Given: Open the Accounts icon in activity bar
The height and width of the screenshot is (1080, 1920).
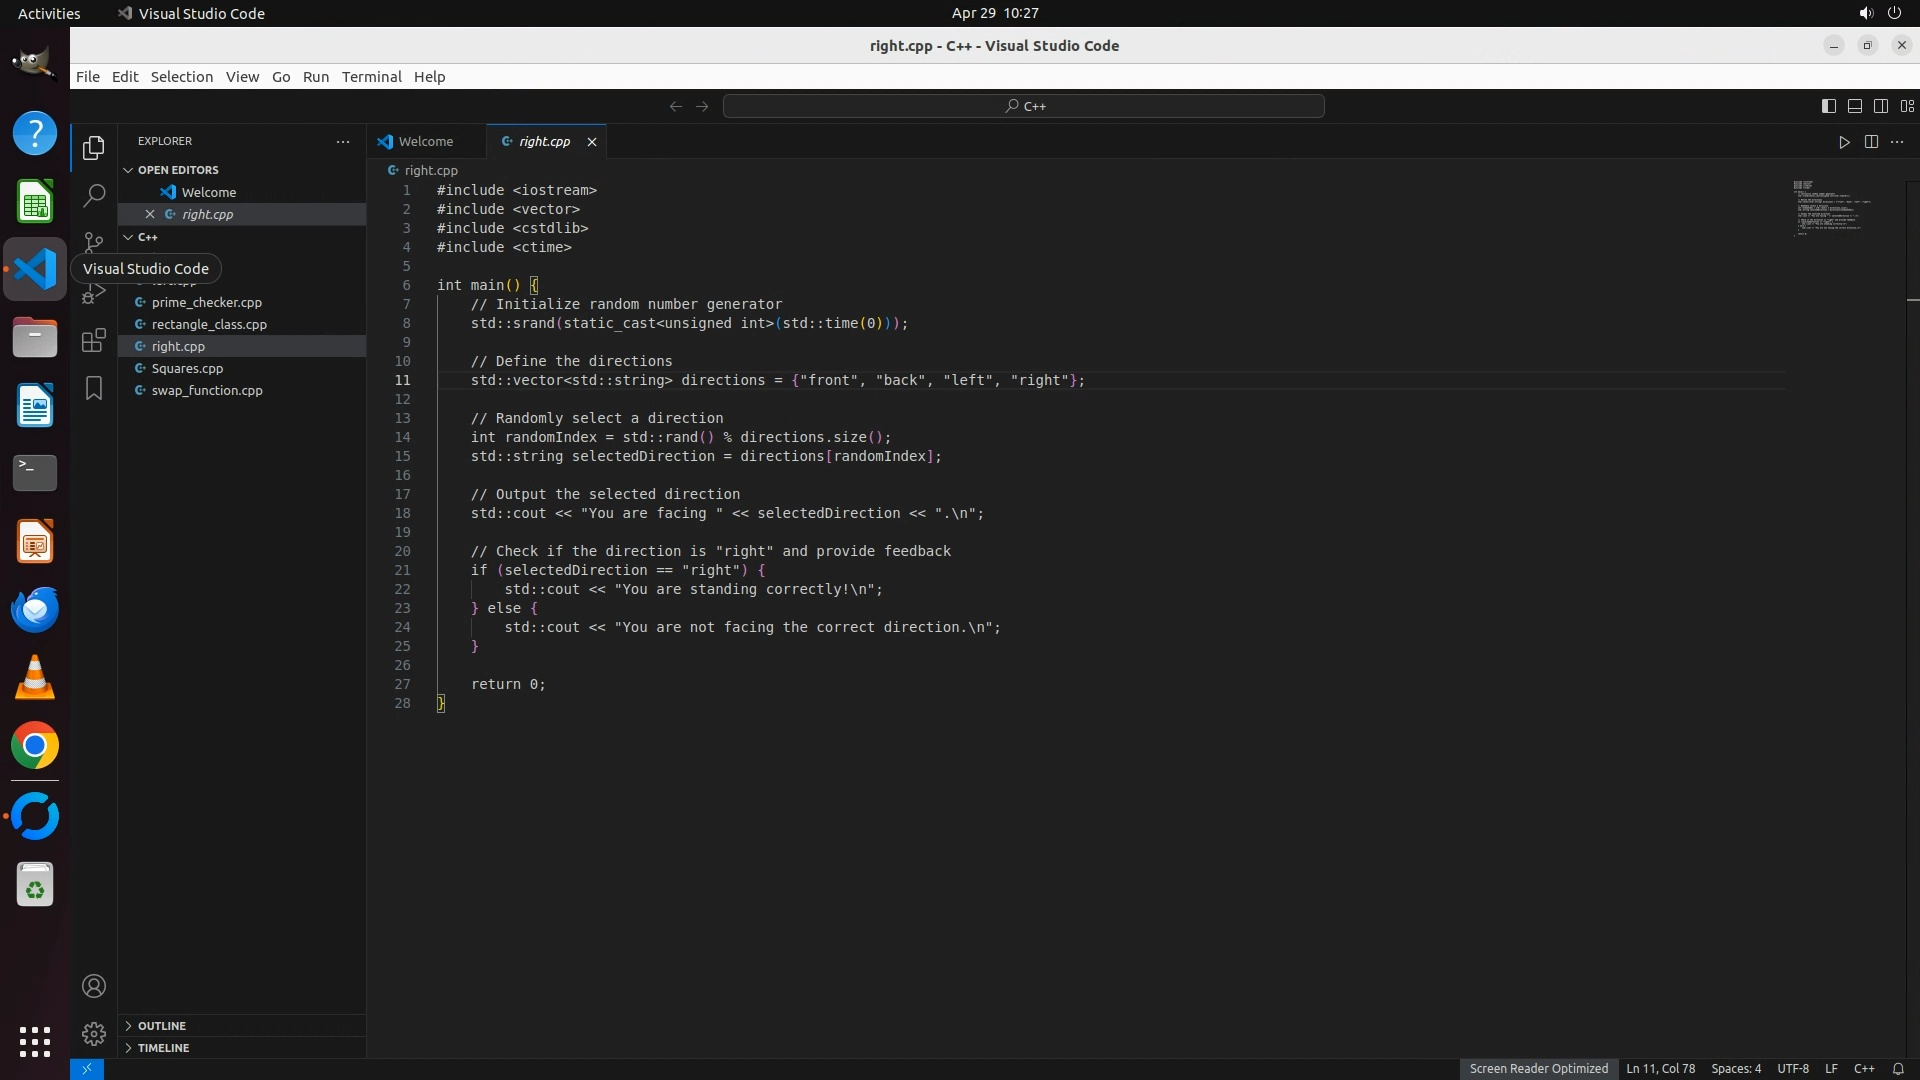Looking at the screenshot, I should coord(94,986).
